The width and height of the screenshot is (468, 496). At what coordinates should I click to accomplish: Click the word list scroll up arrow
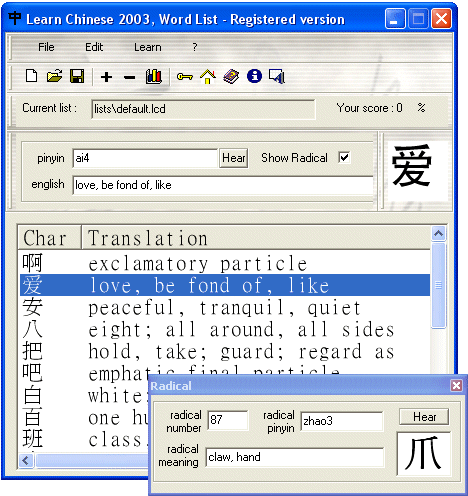438,233
